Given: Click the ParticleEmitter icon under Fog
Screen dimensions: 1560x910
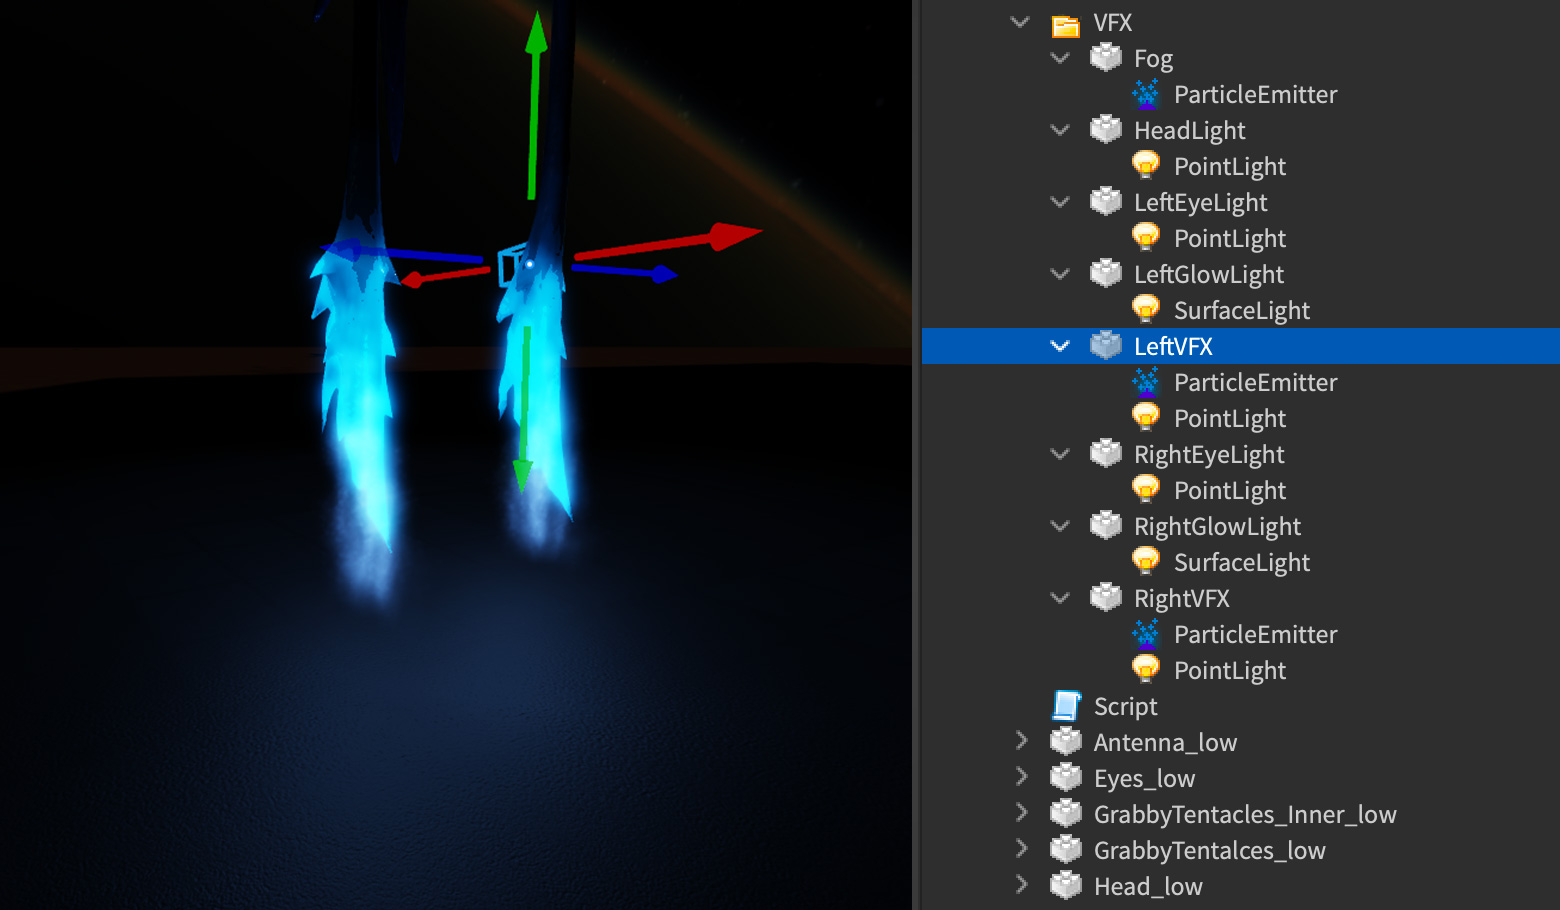Looking at the screenshot, I should (1146, 94).
